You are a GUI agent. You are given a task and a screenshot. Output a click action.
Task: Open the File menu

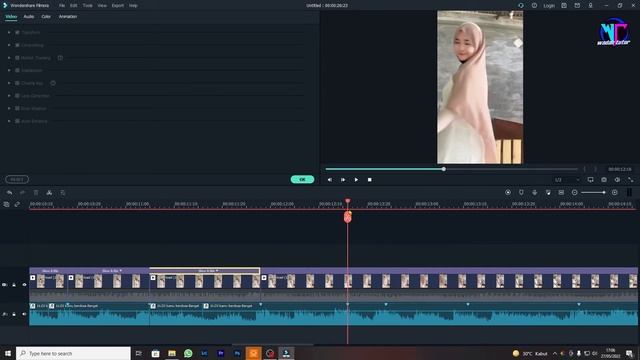click(x=62, y=6)
